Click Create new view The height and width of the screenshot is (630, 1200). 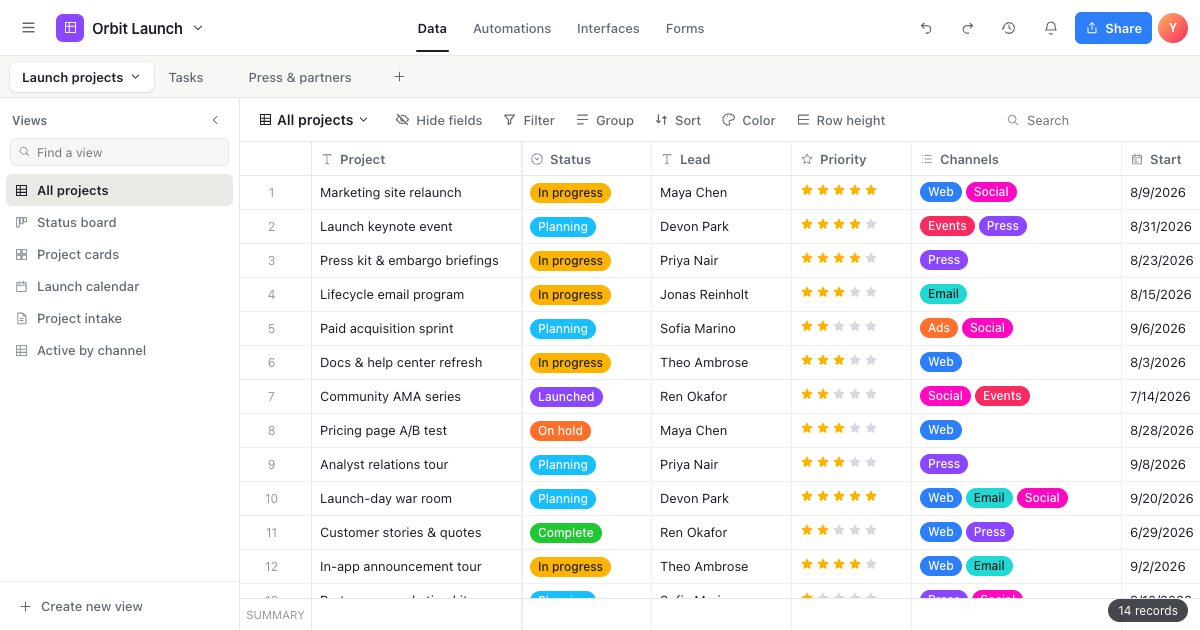pos(81,606)
